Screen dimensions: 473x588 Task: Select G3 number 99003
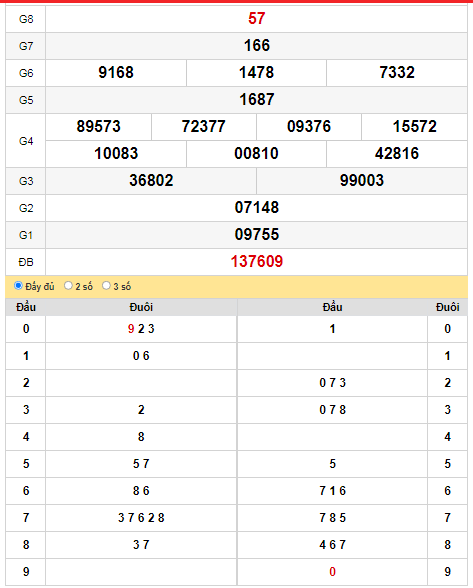(362, 180)
